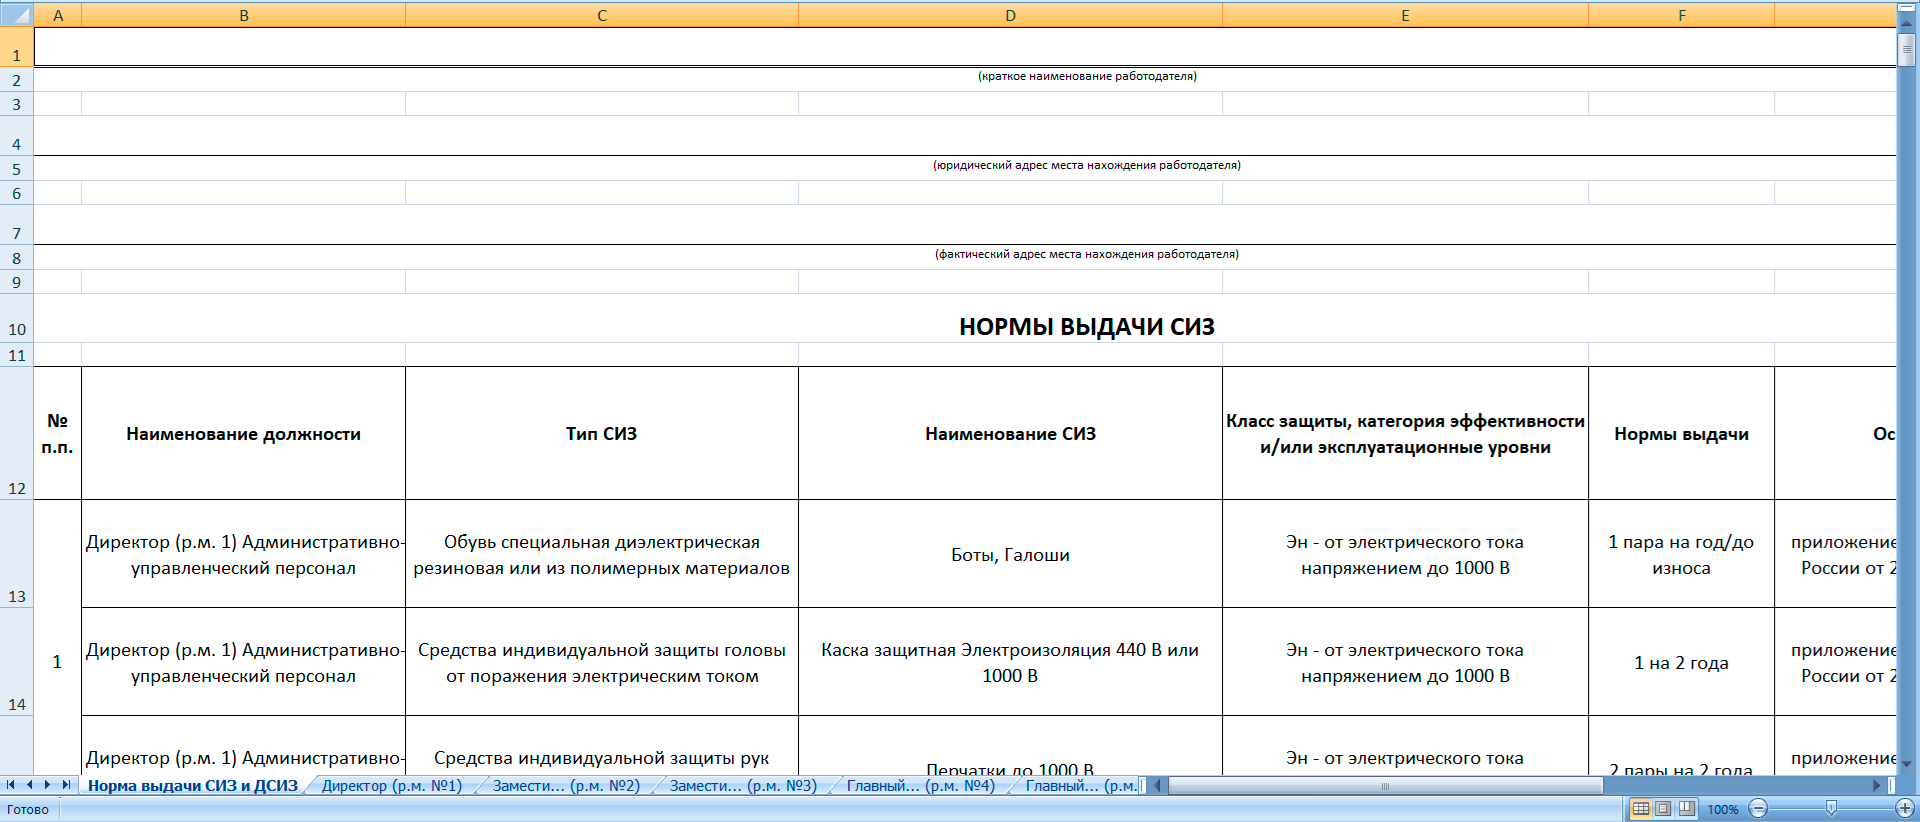The image size is (1920, 822).
Task: Click 'Каска защитная Электроизоляция 440 В' cell
Action: 1010,662
